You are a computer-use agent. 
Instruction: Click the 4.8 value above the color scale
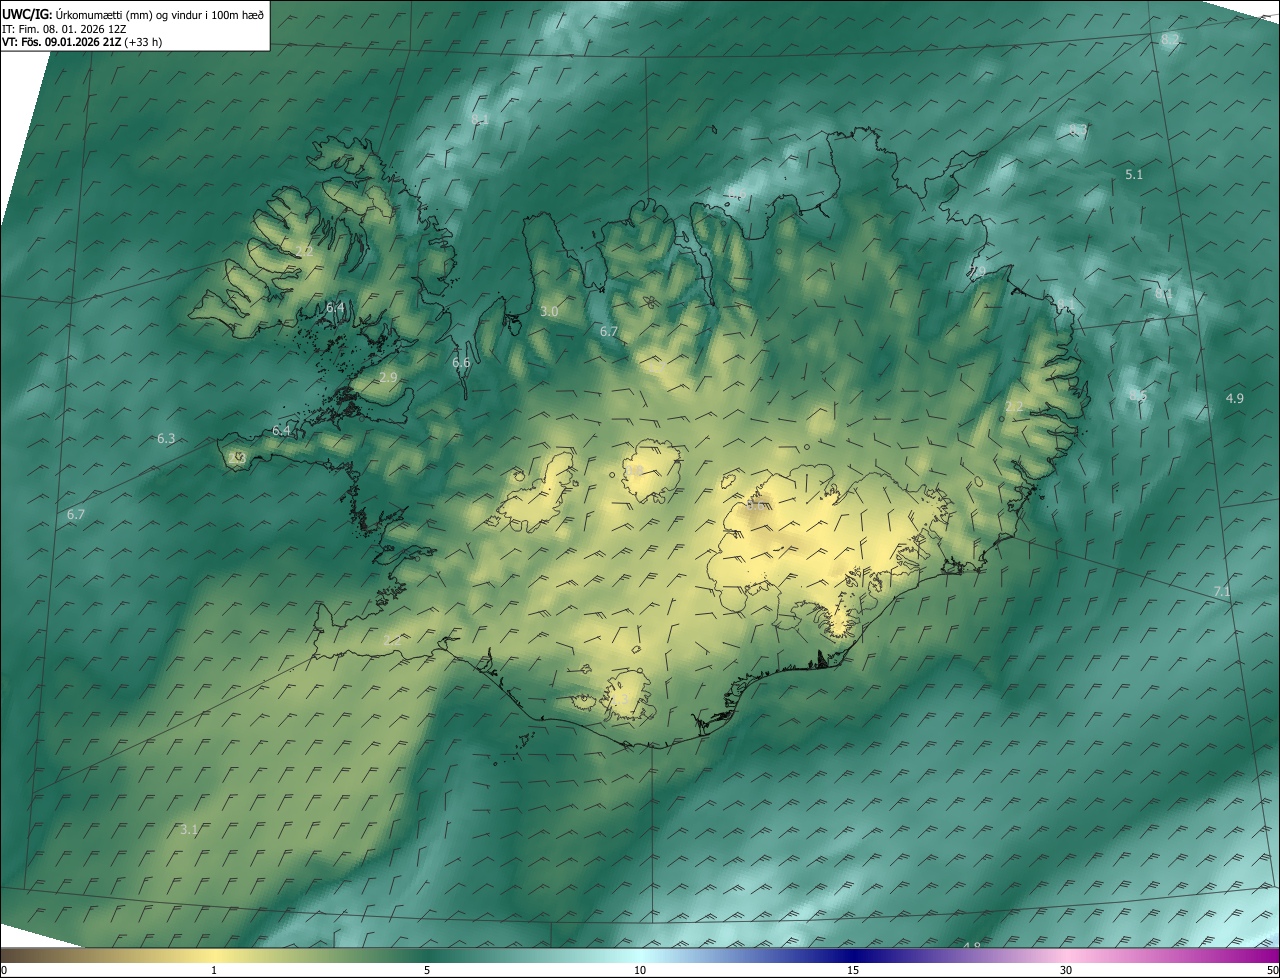point(971,945)
